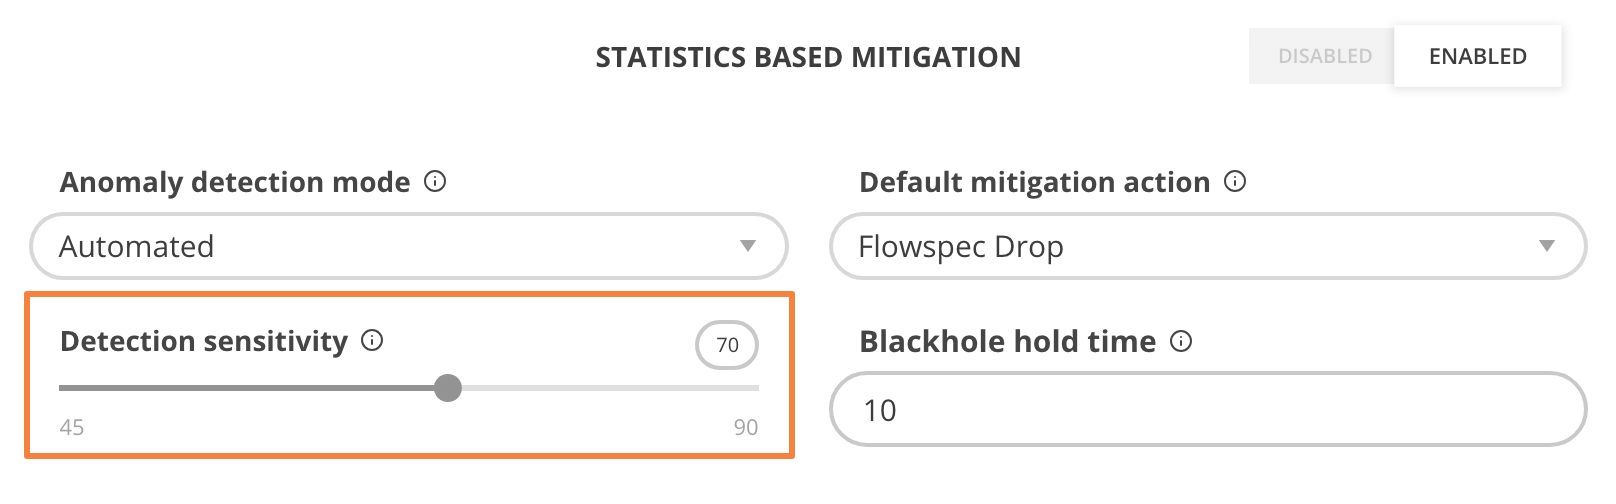Click the slider maximum label 90
The height and width of the screenshot is (504, 1616).
coord(745,428)
